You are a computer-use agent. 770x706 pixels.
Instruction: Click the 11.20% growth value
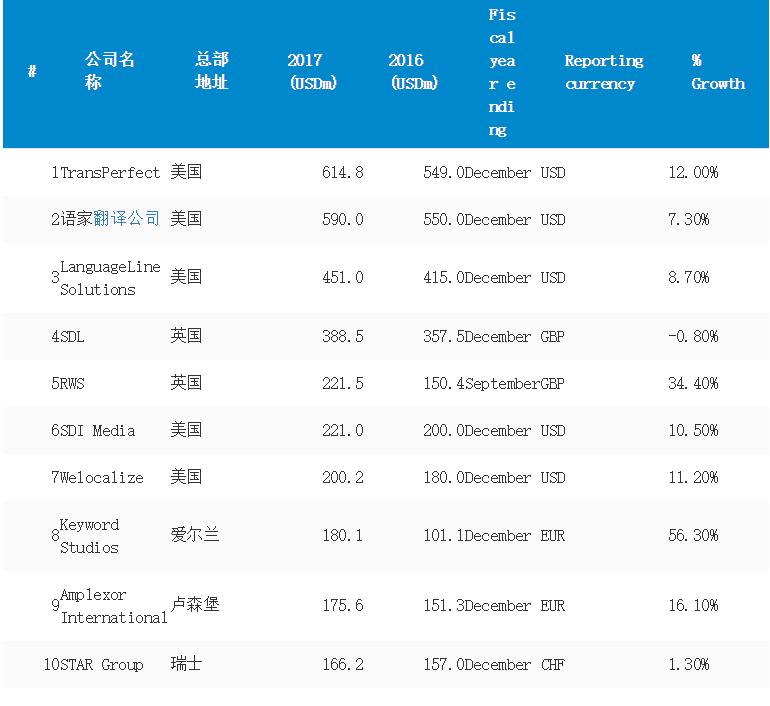click(x=693, y=477)
